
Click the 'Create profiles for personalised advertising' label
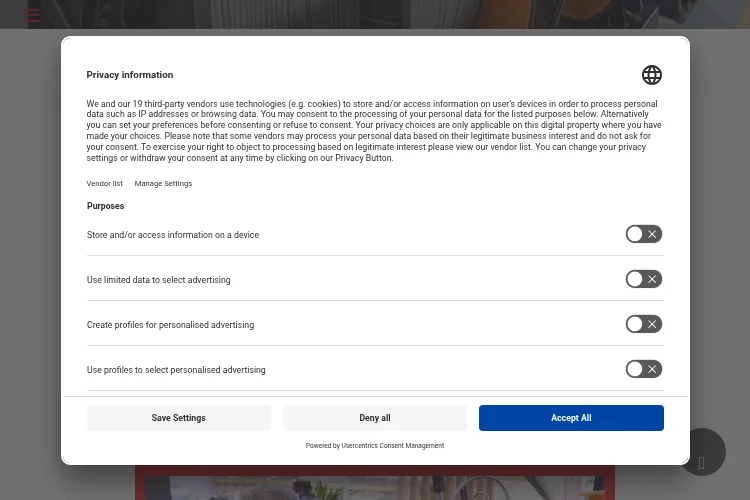click(170, 325)
